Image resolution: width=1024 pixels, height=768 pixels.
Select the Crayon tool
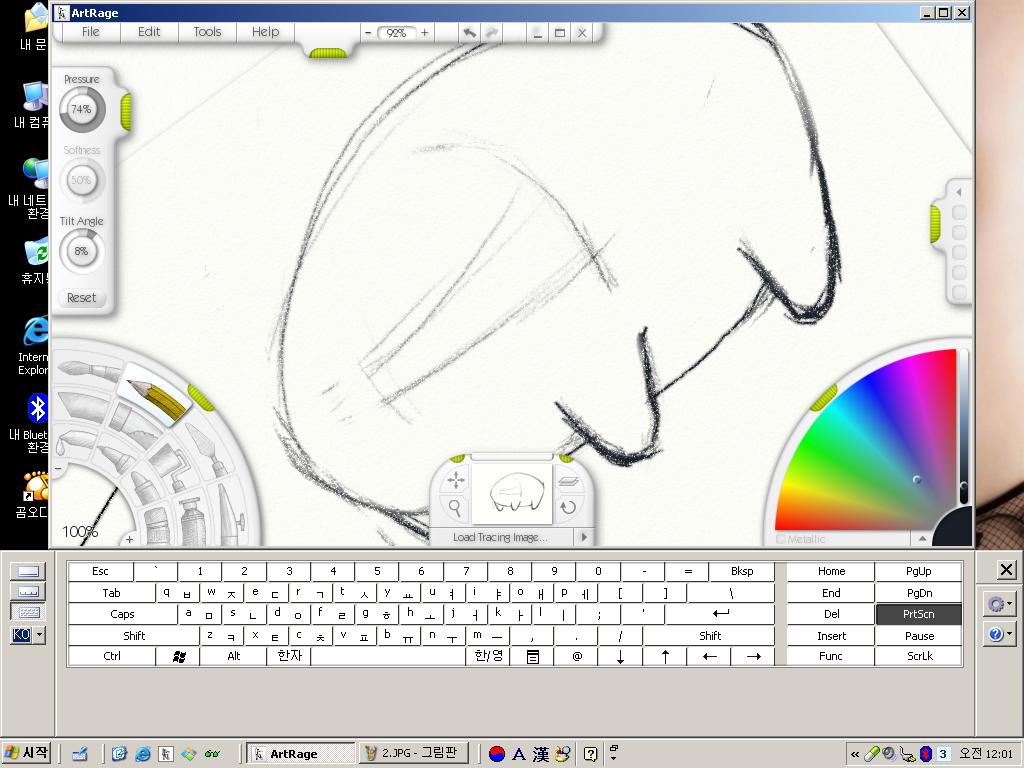[144, 486]
